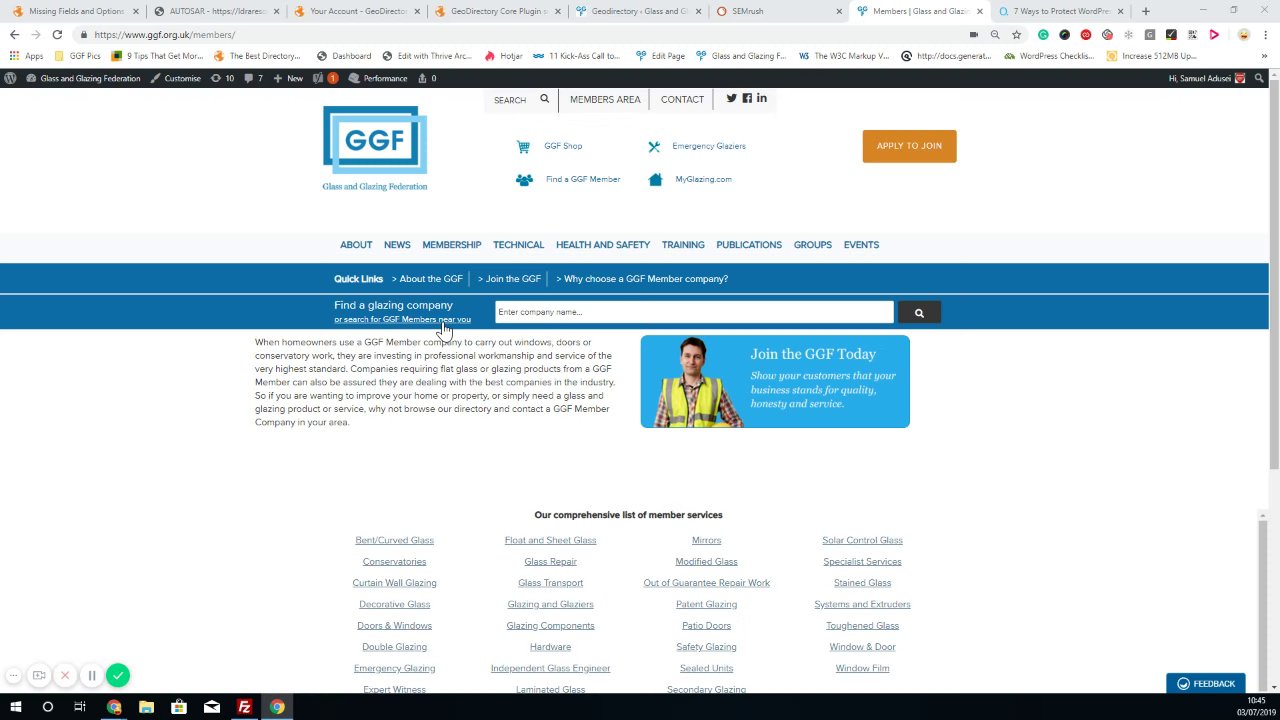1280x720 pixels.
Task: Click or search for GGF Members near you
Action: pos(402,320)
